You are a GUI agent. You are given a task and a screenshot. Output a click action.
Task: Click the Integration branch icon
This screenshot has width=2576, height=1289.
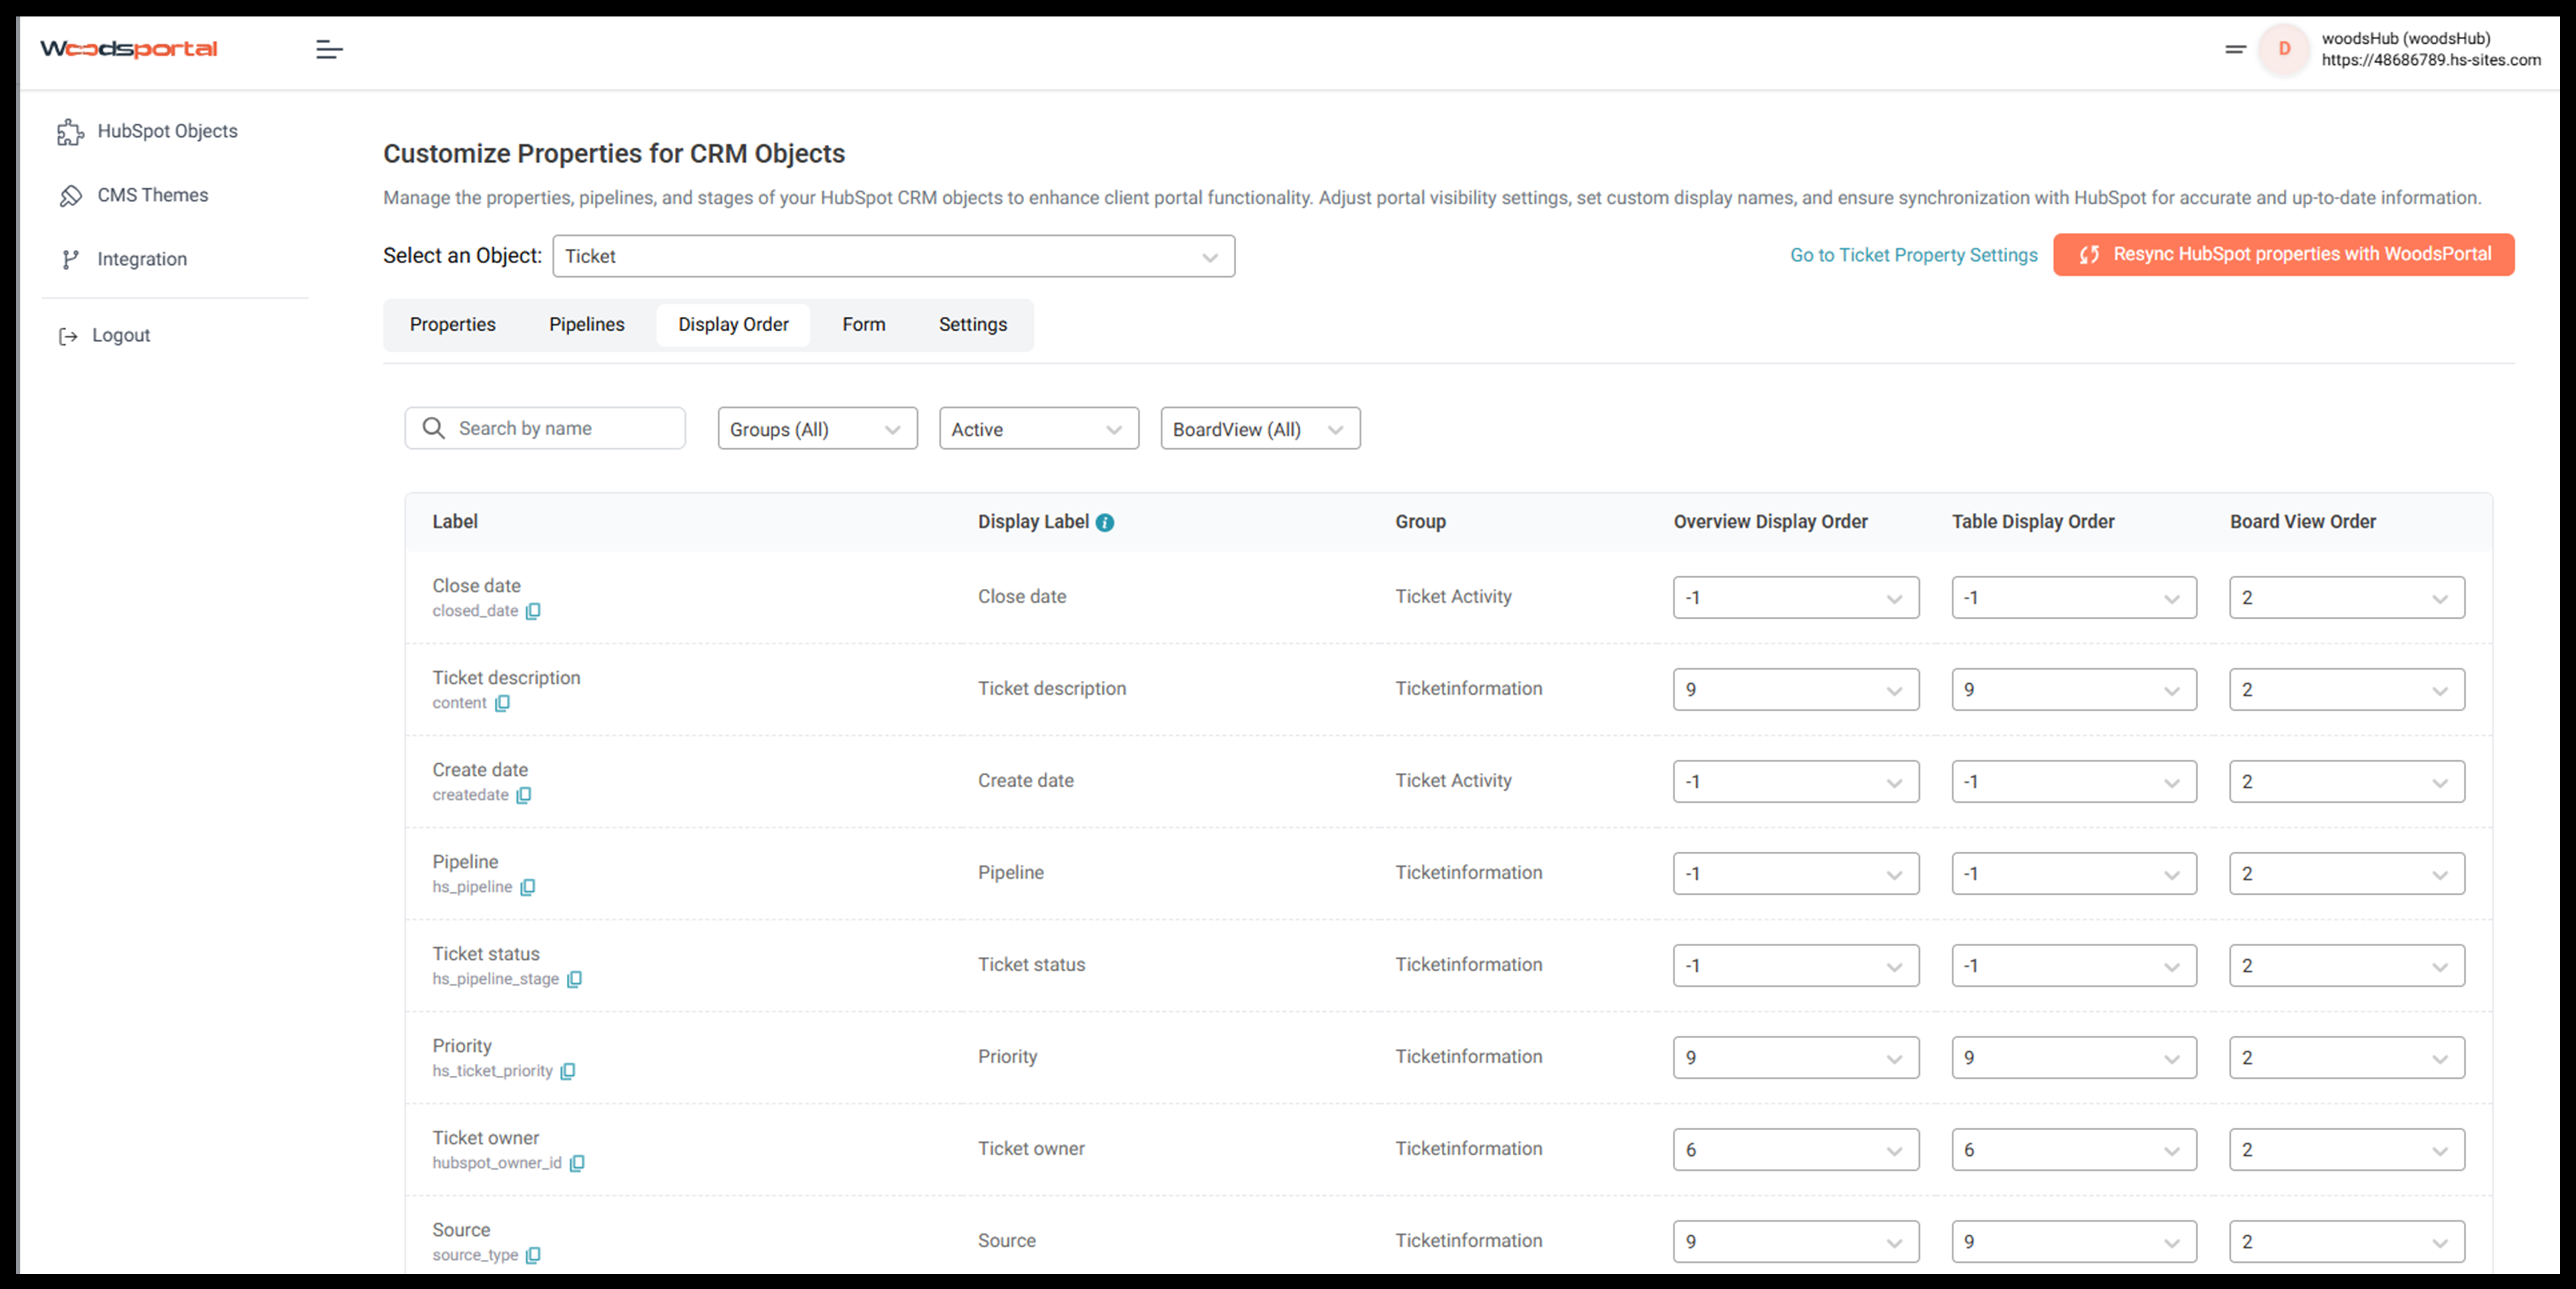[x=70, y=260]
